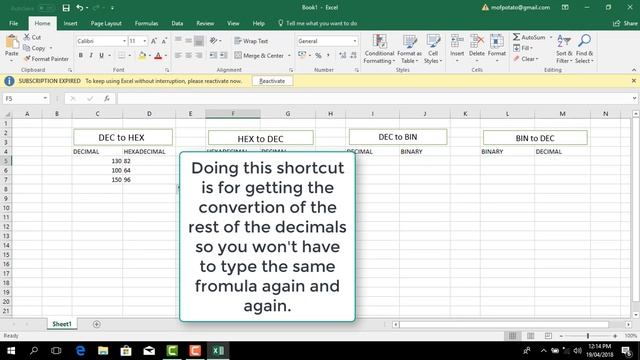Toggle Align Left
Image resolution: width=640 pixels, height=360 pixels.
tap(178, 56)
